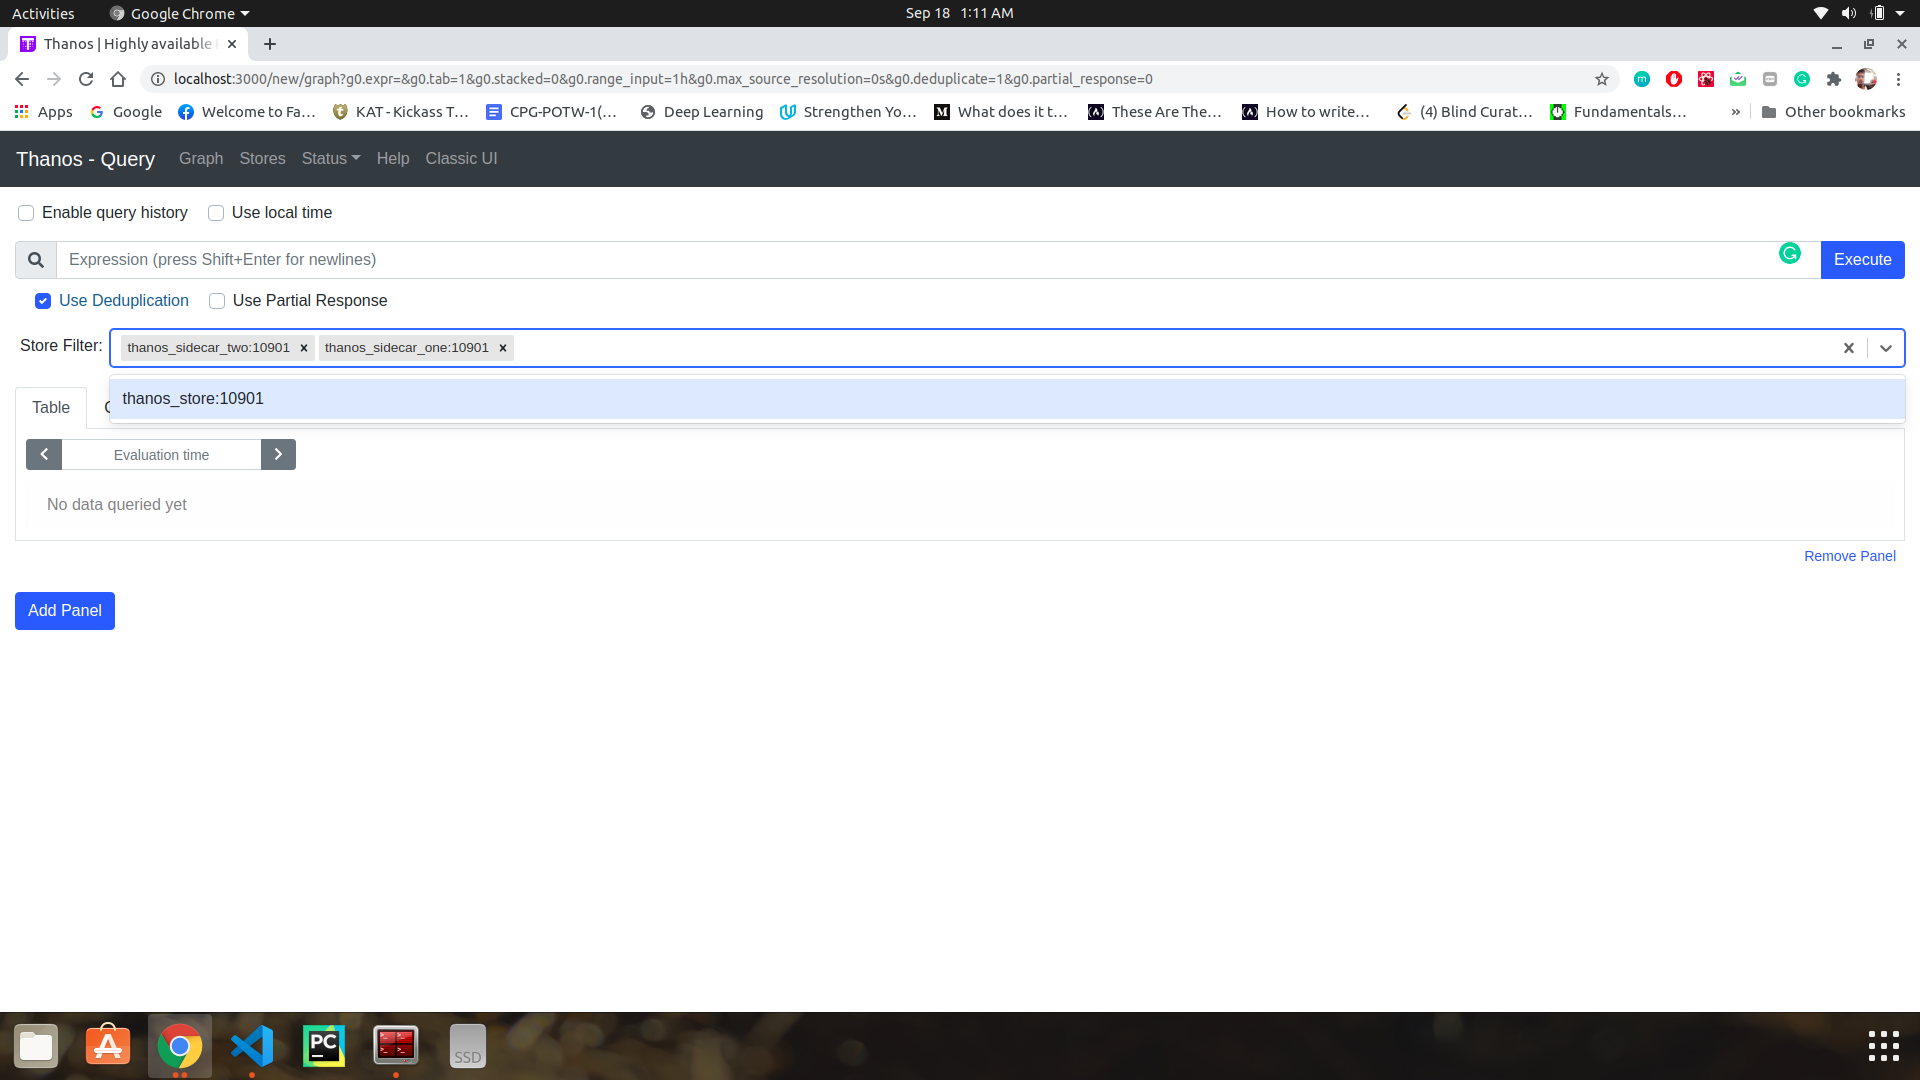Enable Use Partial Response checkbox
This screenshot has width=1920, height=1080.
click(x=217, y=301)
